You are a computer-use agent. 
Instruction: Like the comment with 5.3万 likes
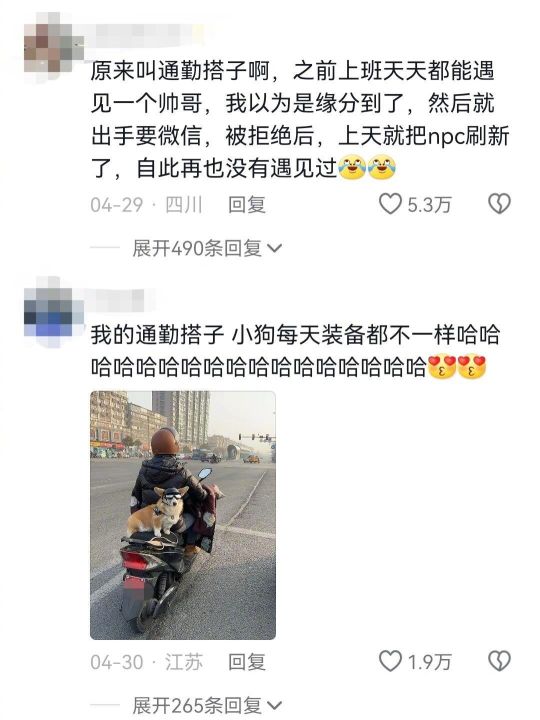point(390,204)
